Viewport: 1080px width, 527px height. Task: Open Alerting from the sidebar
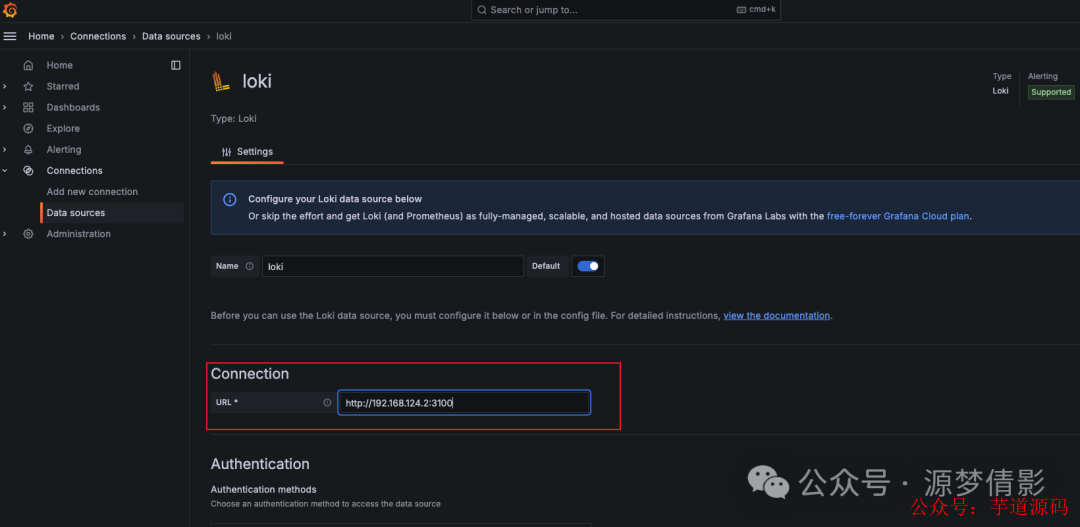click(x=64, y=149)
